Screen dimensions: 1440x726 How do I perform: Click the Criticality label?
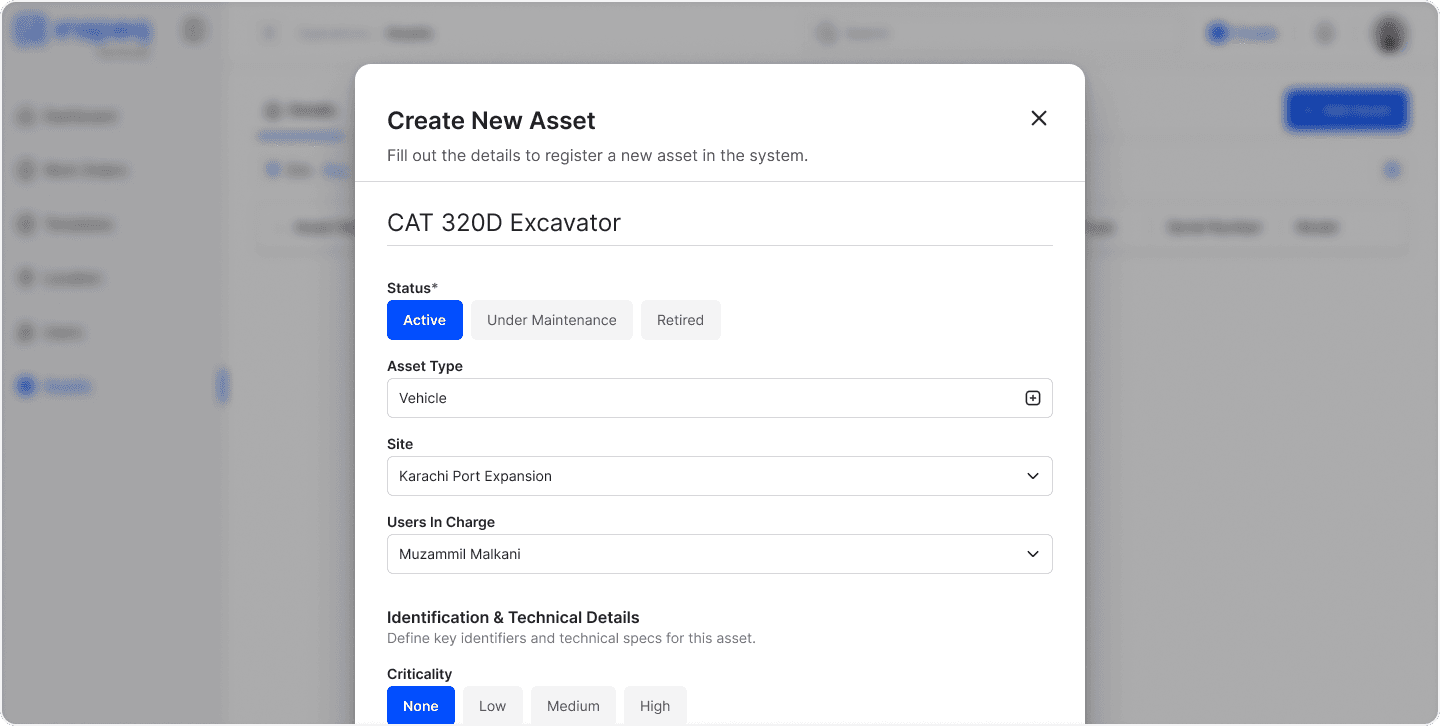point(420,674)
